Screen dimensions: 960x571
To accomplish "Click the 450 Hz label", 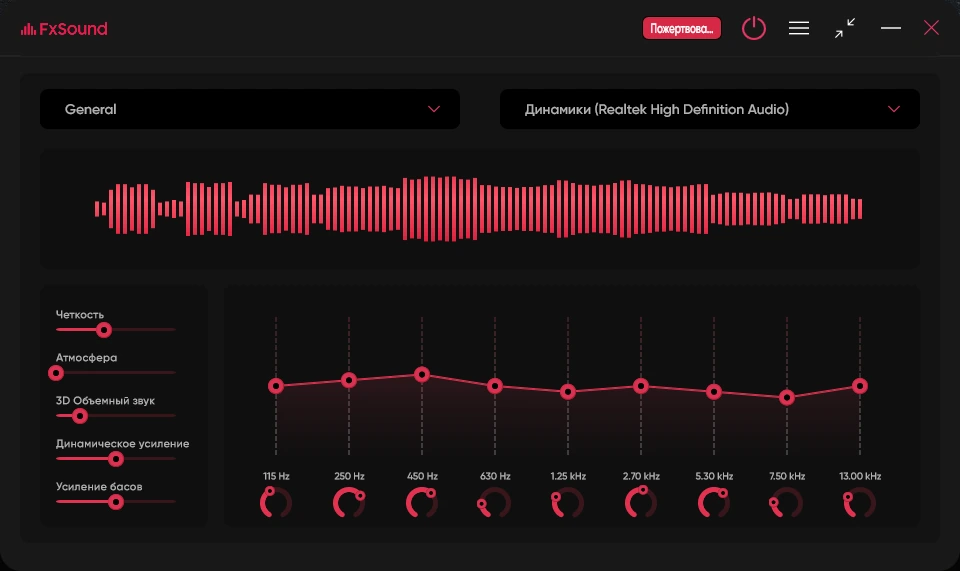I will (422, 476).
